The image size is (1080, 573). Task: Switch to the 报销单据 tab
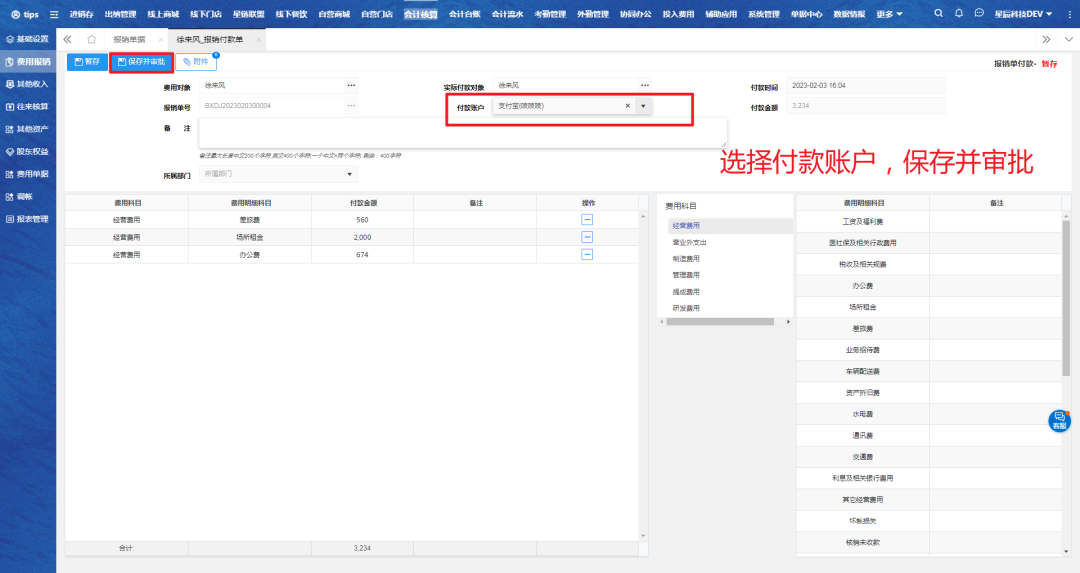tap(132, 39)
